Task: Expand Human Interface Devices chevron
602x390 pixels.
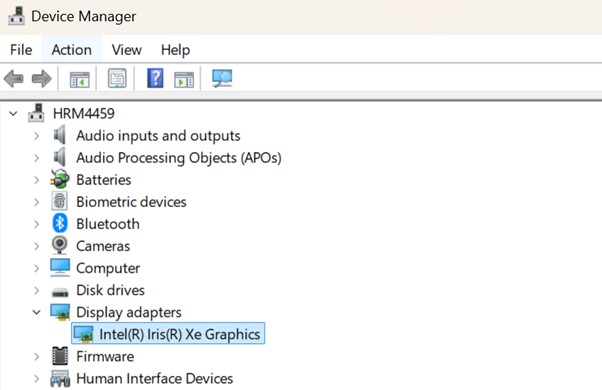Action: 36,379
